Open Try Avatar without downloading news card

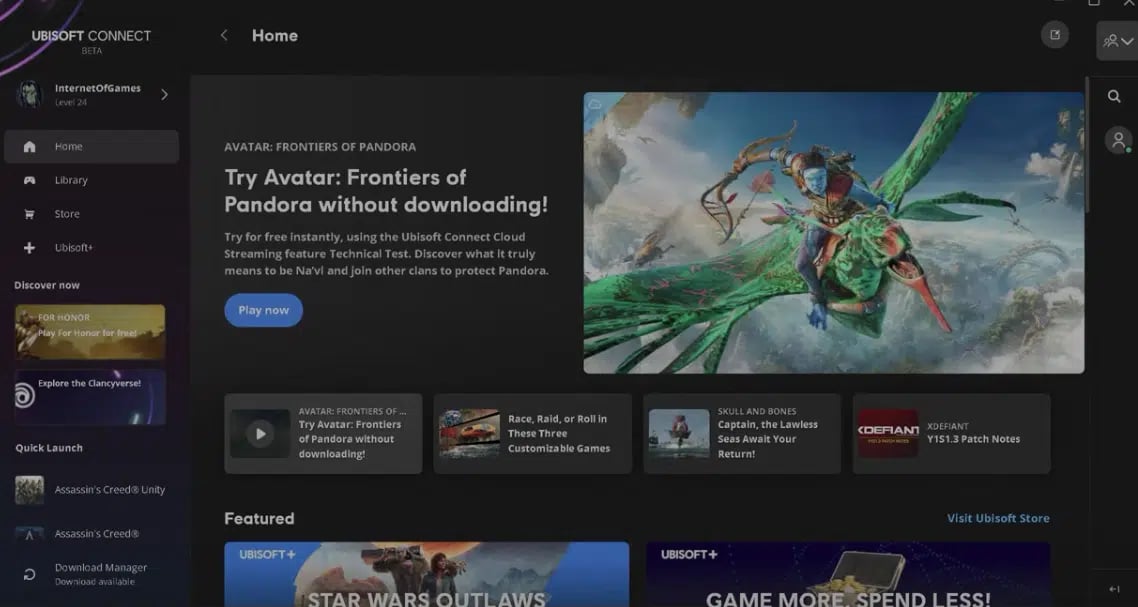pyautogui.click(x=323, y=433)
